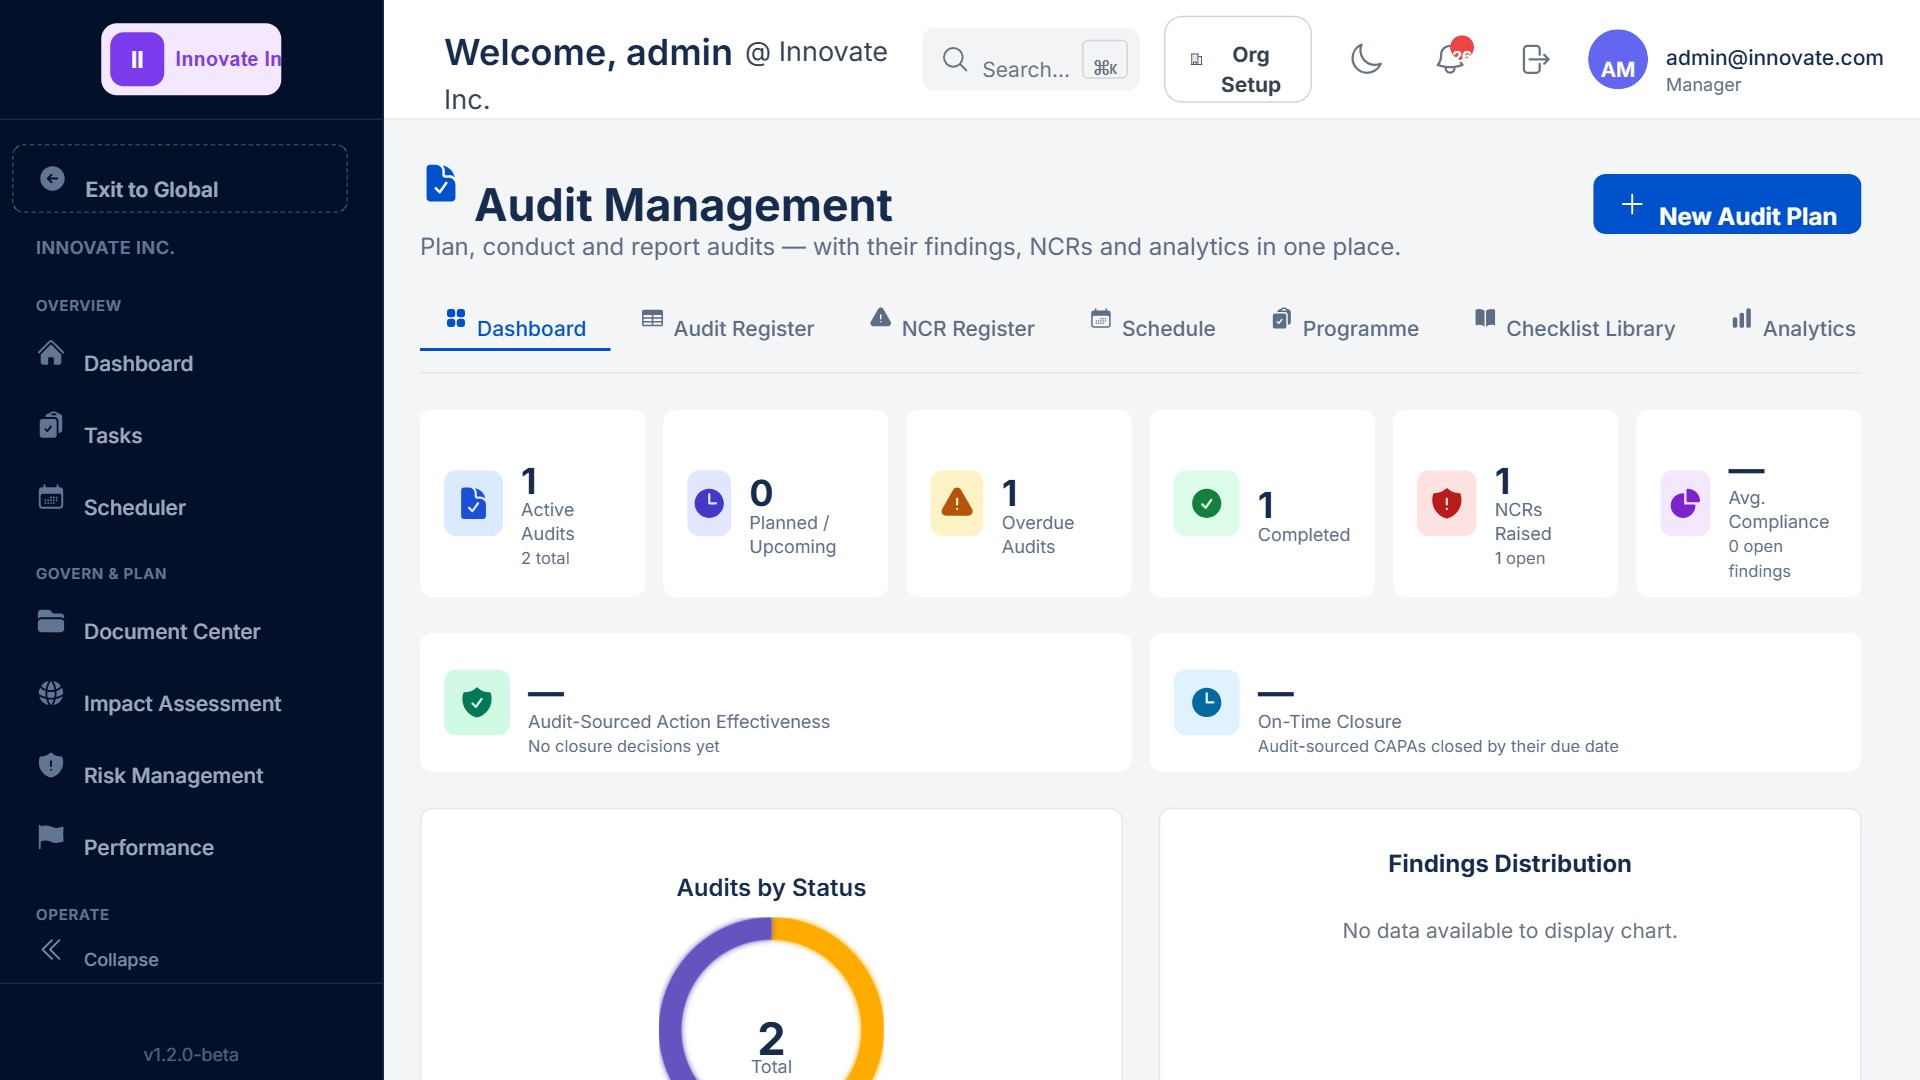
Task: Click the Impact Assessment globe icon
Action: pos(51,693)
